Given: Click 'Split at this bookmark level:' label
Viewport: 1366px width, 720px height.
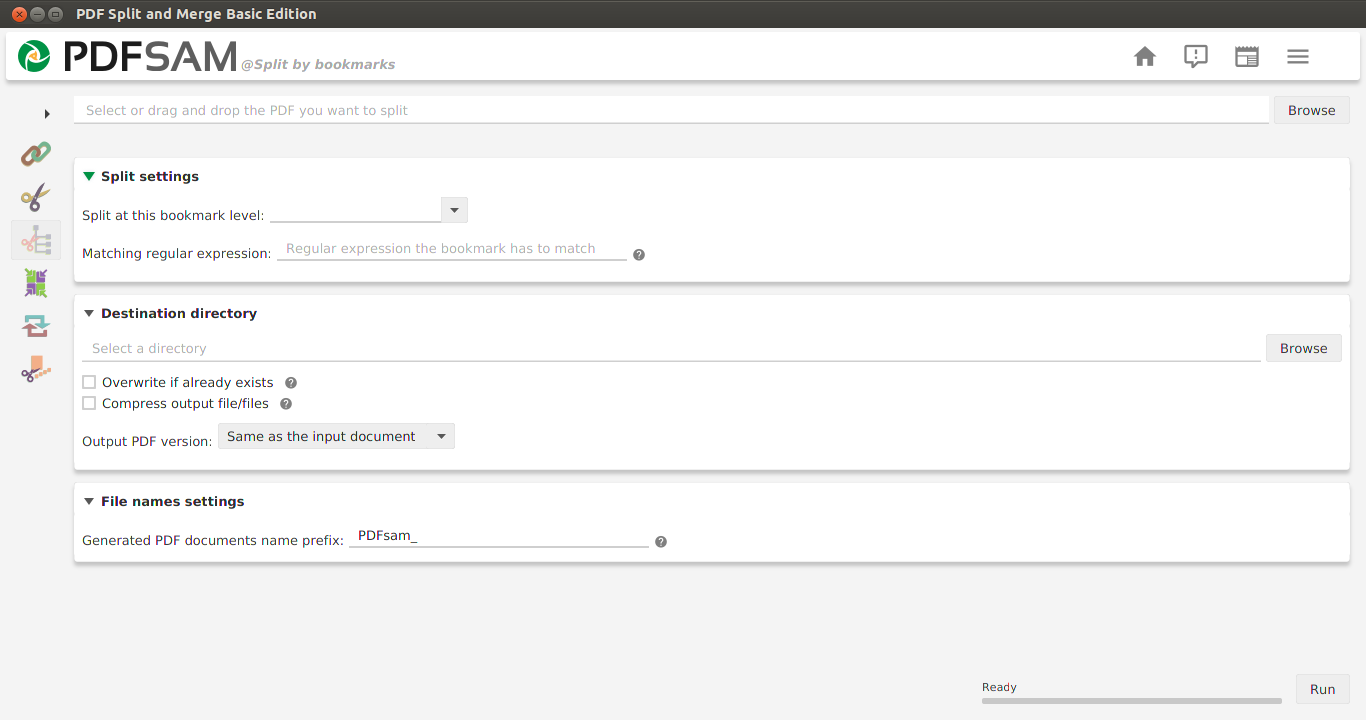Looking at the screenshot, I should tap(173, 215).
